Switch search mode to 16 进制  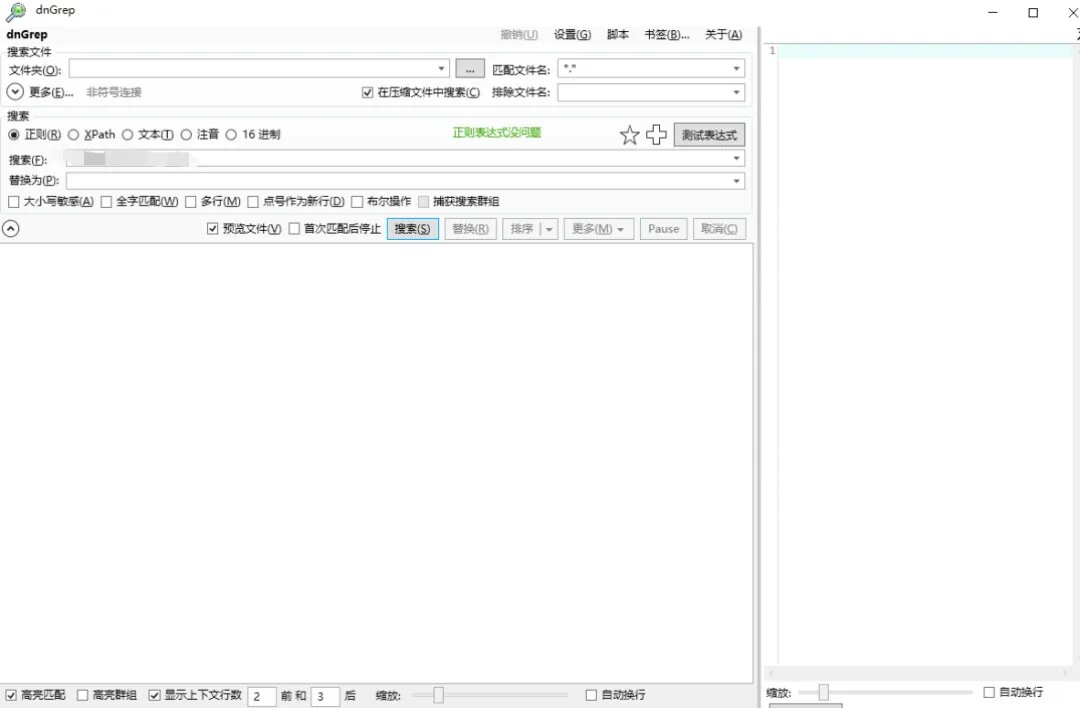[x=231, y=134]
